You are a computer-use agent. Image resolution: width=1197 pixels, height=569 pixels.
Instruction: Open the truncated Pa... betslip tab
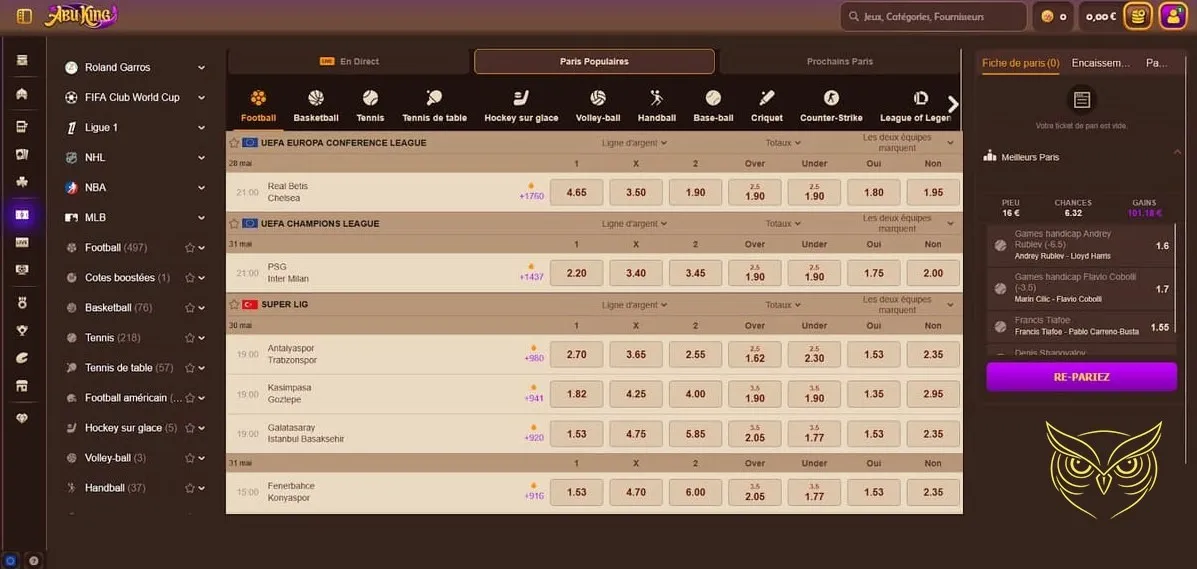tap(1157, 63)
